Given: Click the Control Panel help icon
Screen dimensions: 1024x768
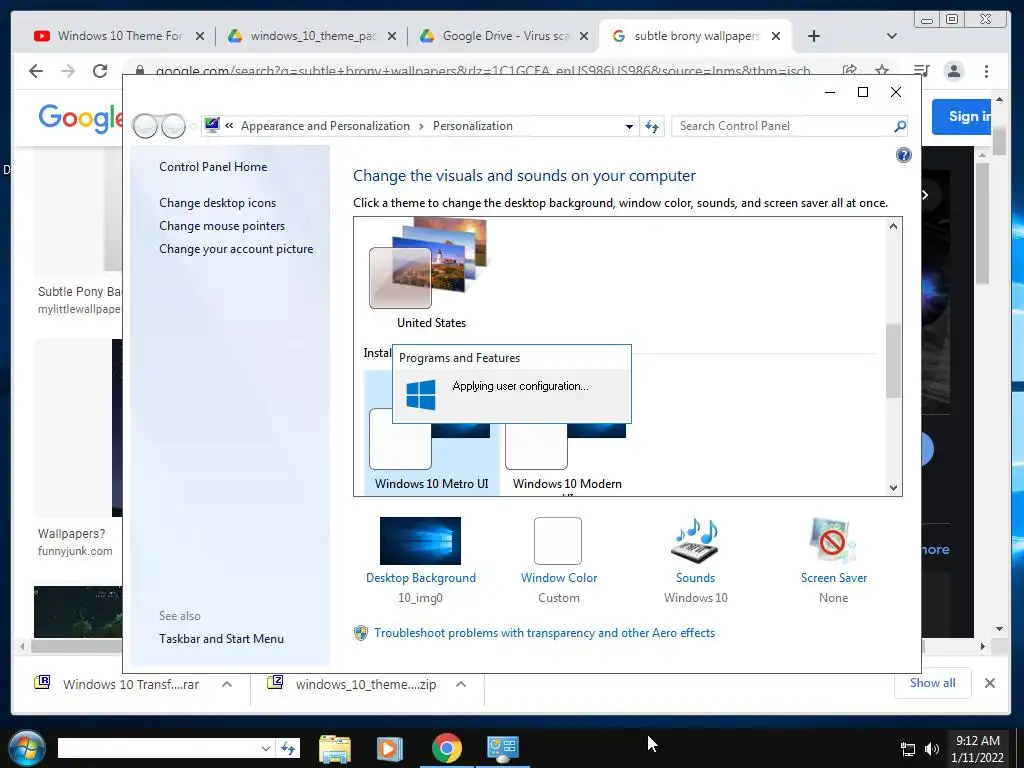Looking at the screenshot, I should pos(903,155).
